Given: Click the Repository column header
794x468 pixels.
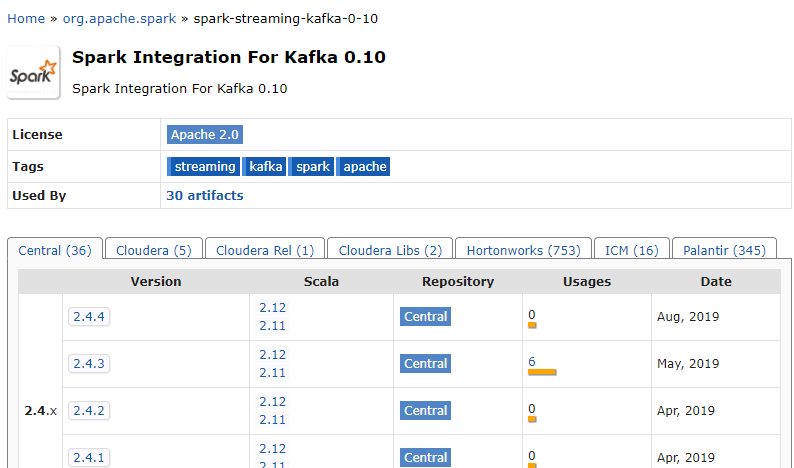Looking at the screenshot, I should coord(458,282).
